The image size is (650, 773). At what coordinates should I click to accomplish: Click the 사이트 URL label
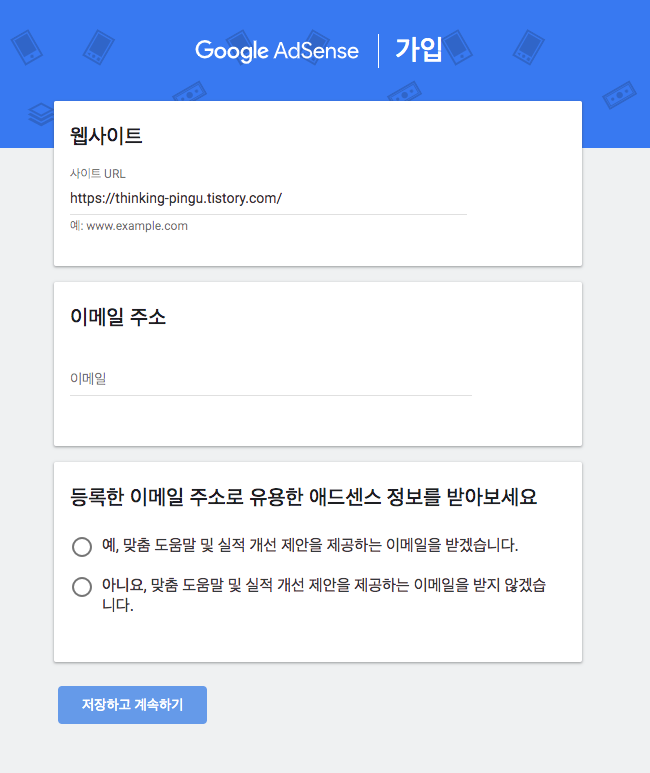(98, 174)
